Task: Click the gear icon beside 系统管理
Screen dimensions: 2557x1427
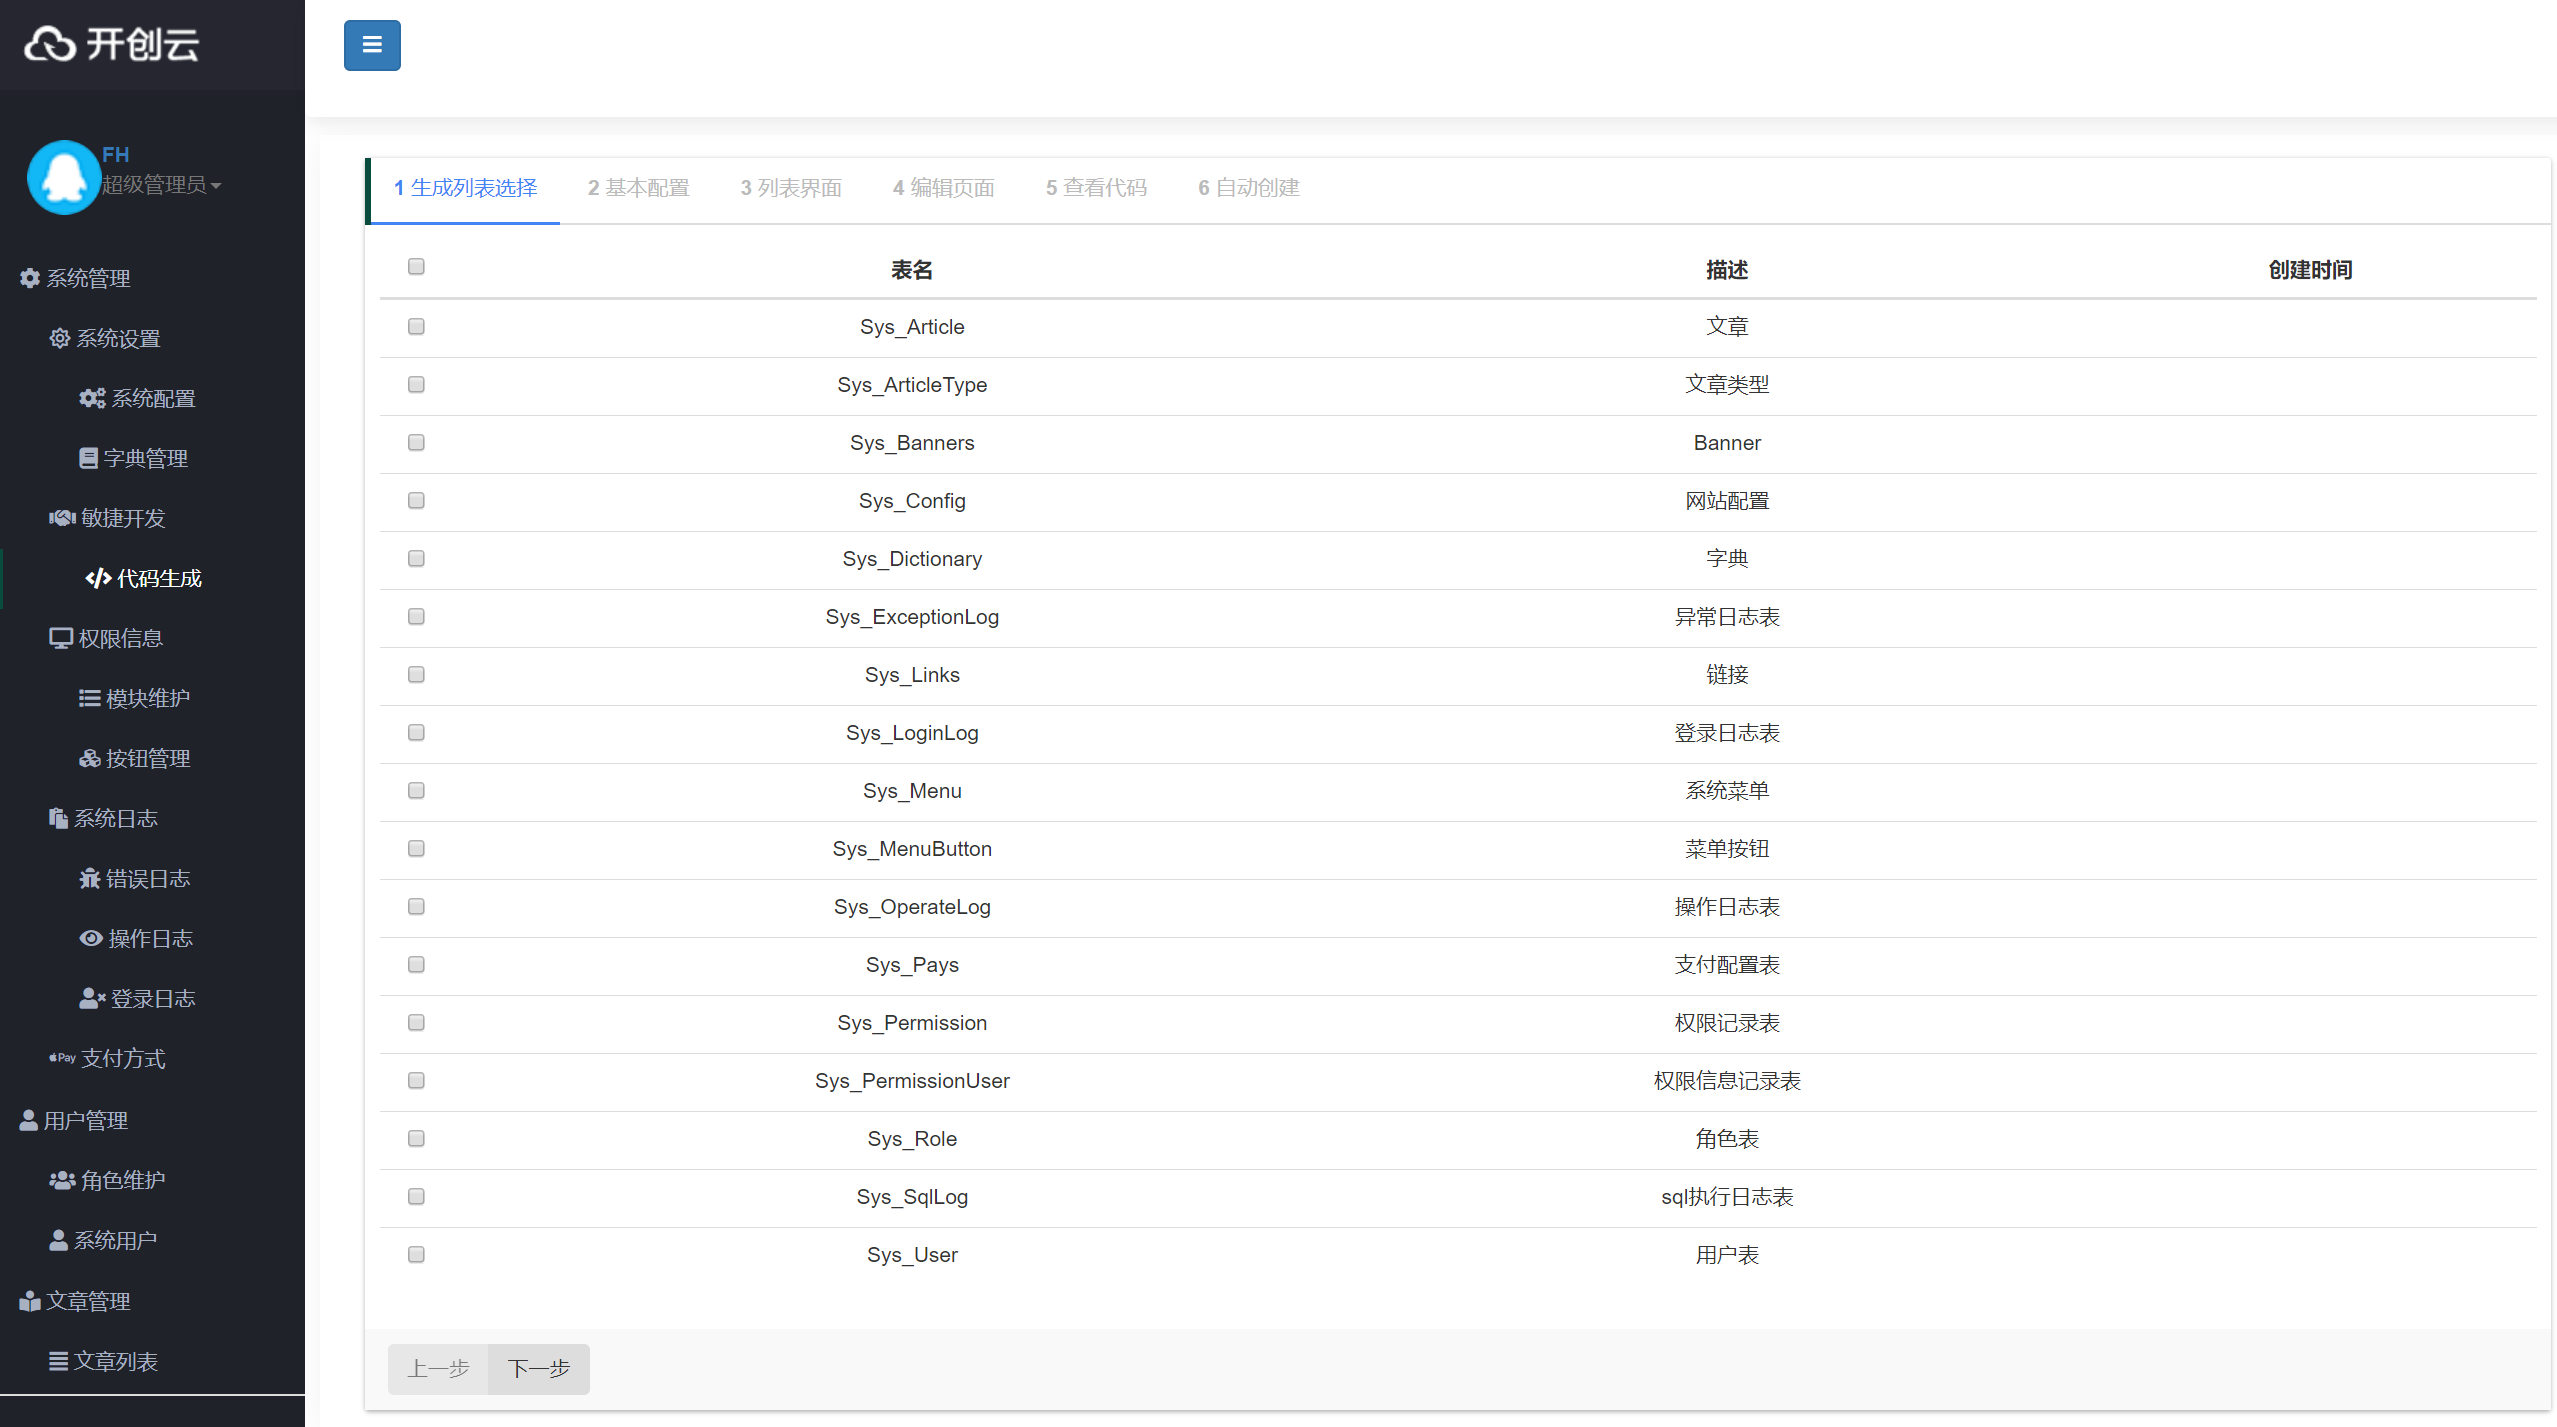Action: click(x=30, y=278)
